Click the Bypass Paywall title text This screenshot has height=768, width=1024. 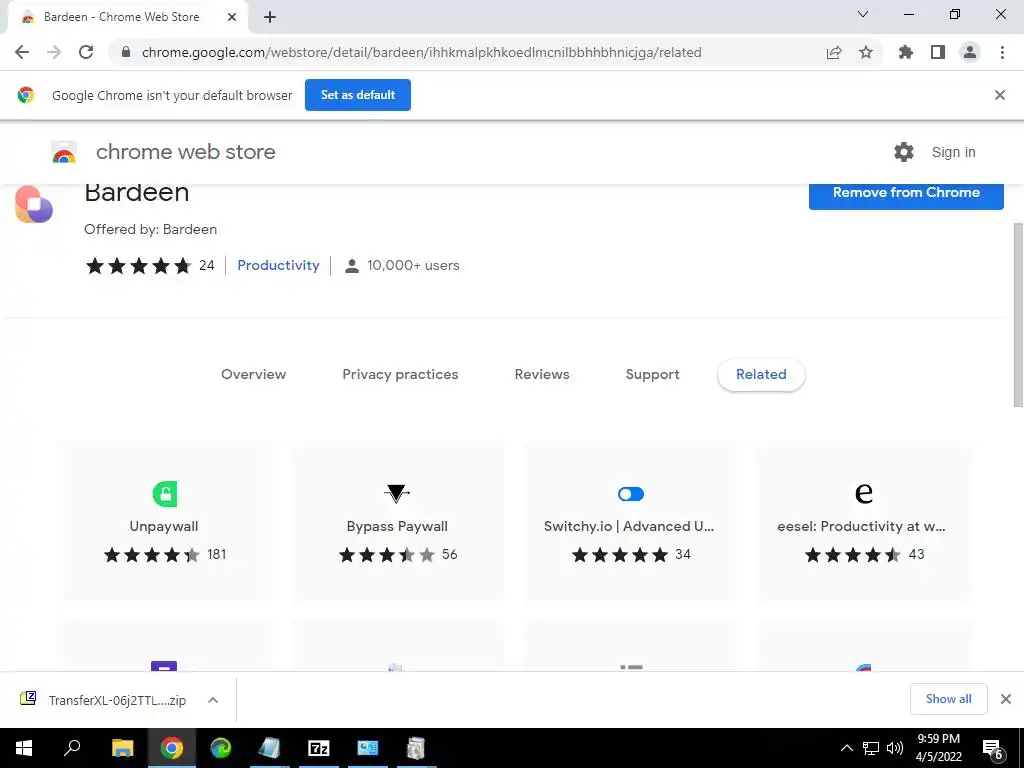tap(397, 526)
